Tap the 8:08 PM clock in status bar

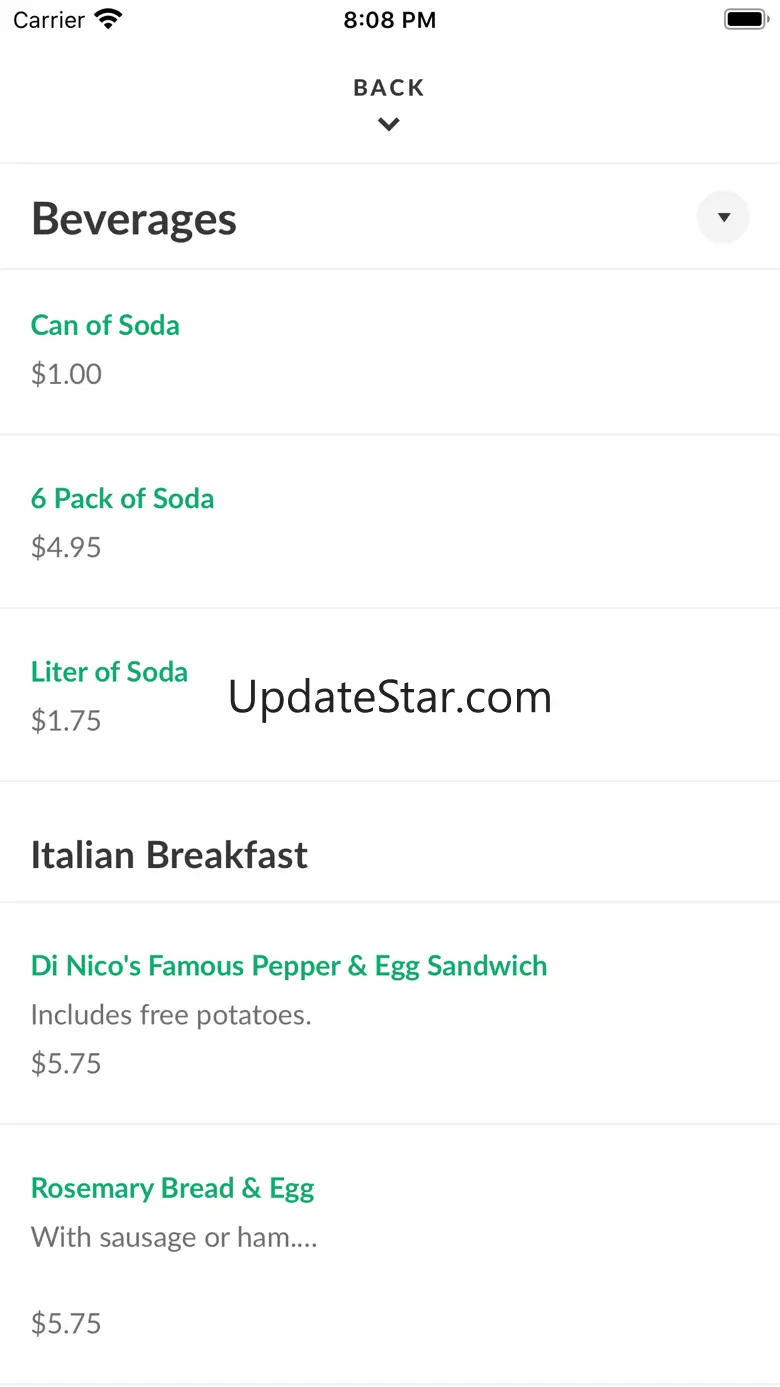pyautogui.click(x=389, y=20)
